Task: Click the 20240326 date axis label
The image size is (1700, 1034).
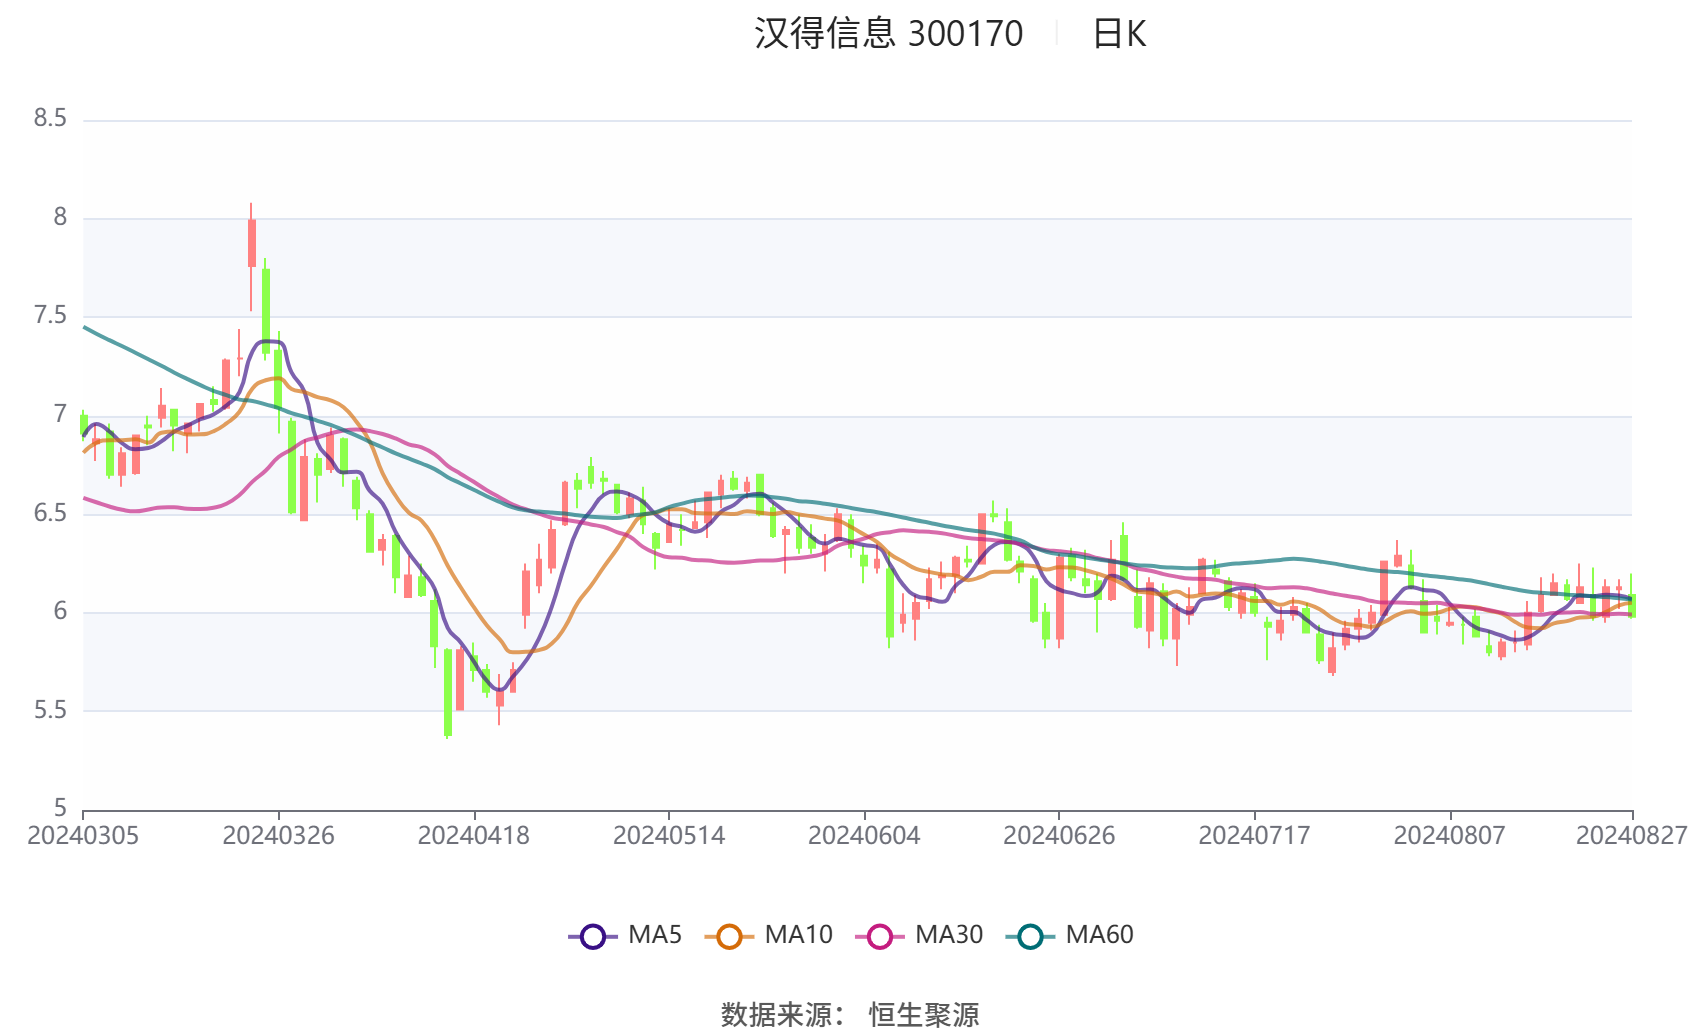Action: coord(278,836)
